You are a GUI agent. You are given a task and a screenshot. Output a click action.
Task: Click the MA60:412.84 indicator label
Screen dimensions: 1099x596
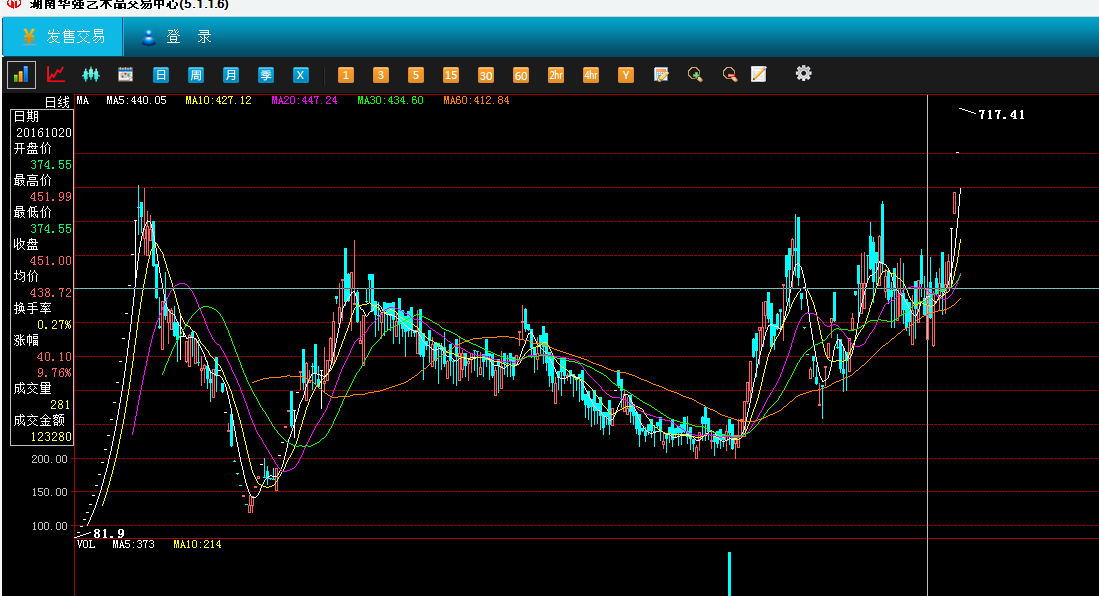[477, 100]
